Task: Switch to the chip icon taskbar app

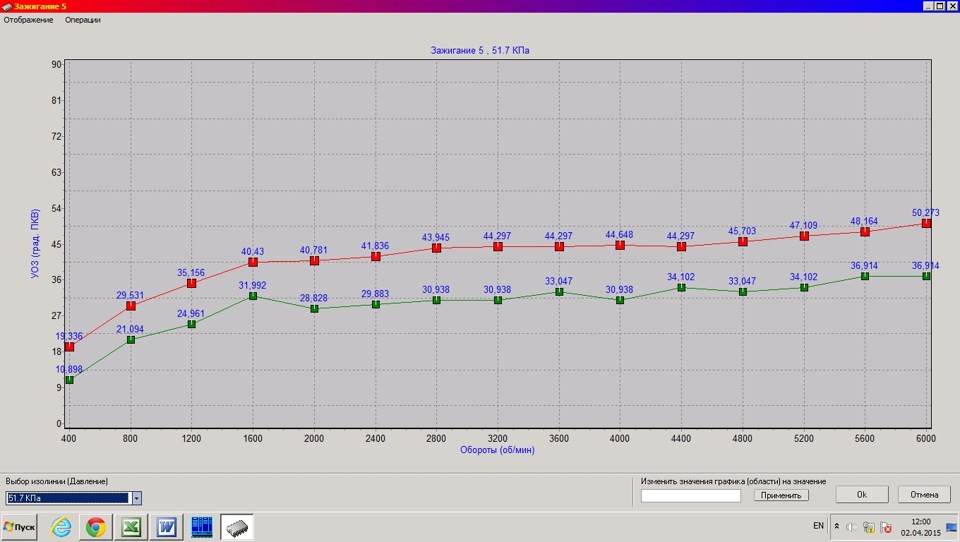Action: pos(237,527)
